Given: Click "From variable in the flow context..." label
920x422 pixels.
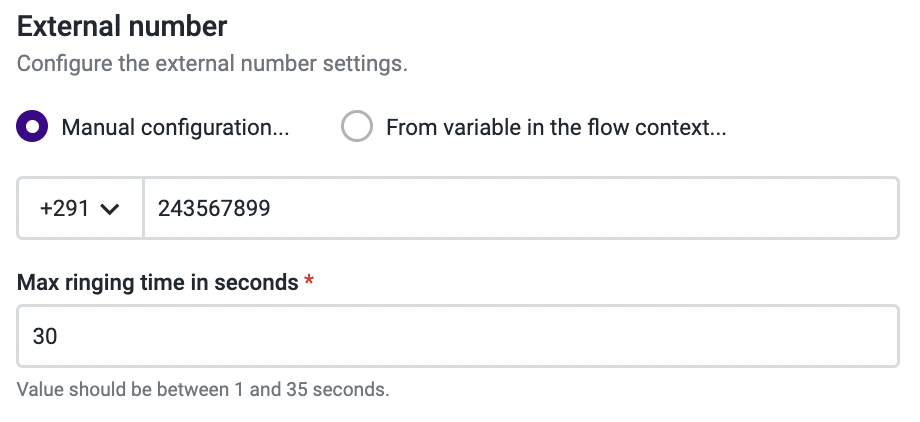Looking at the screenshot, I should [x=555, y=128].
